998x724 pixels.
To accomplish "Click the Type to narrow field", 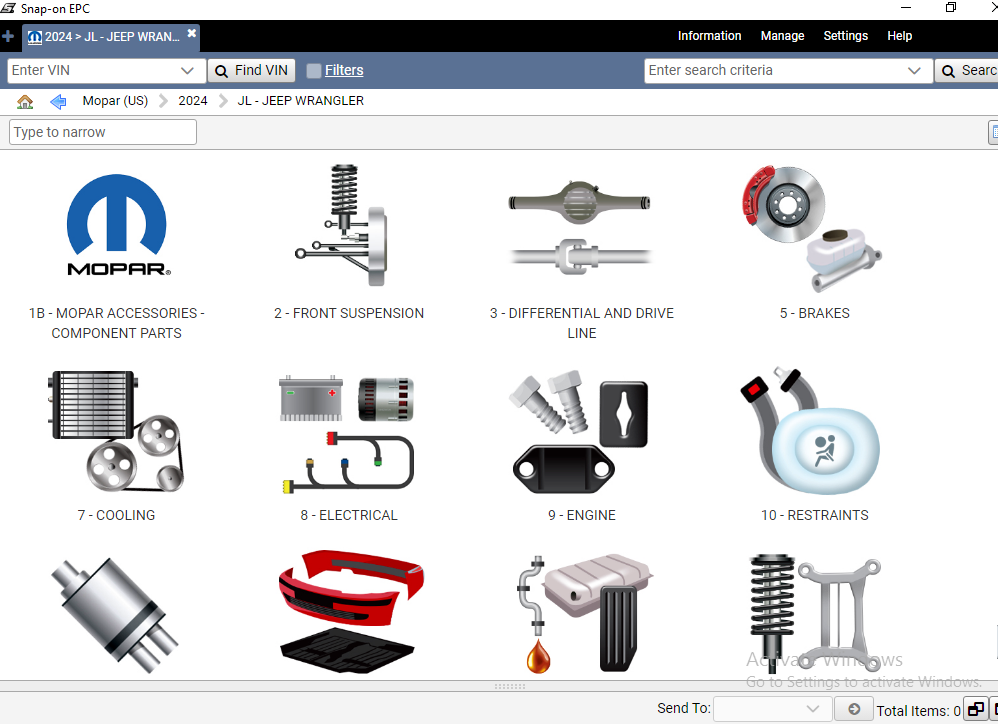I will pos(103,132).
